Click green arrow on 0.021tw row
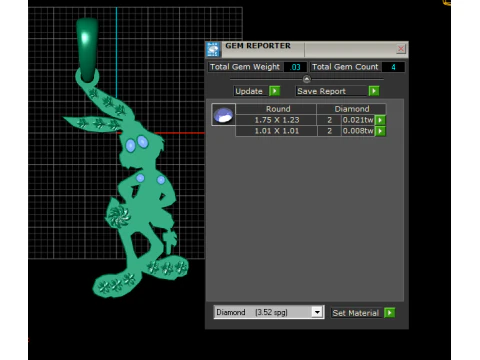The height and width of the screenshot is (360, 480). 380,120
